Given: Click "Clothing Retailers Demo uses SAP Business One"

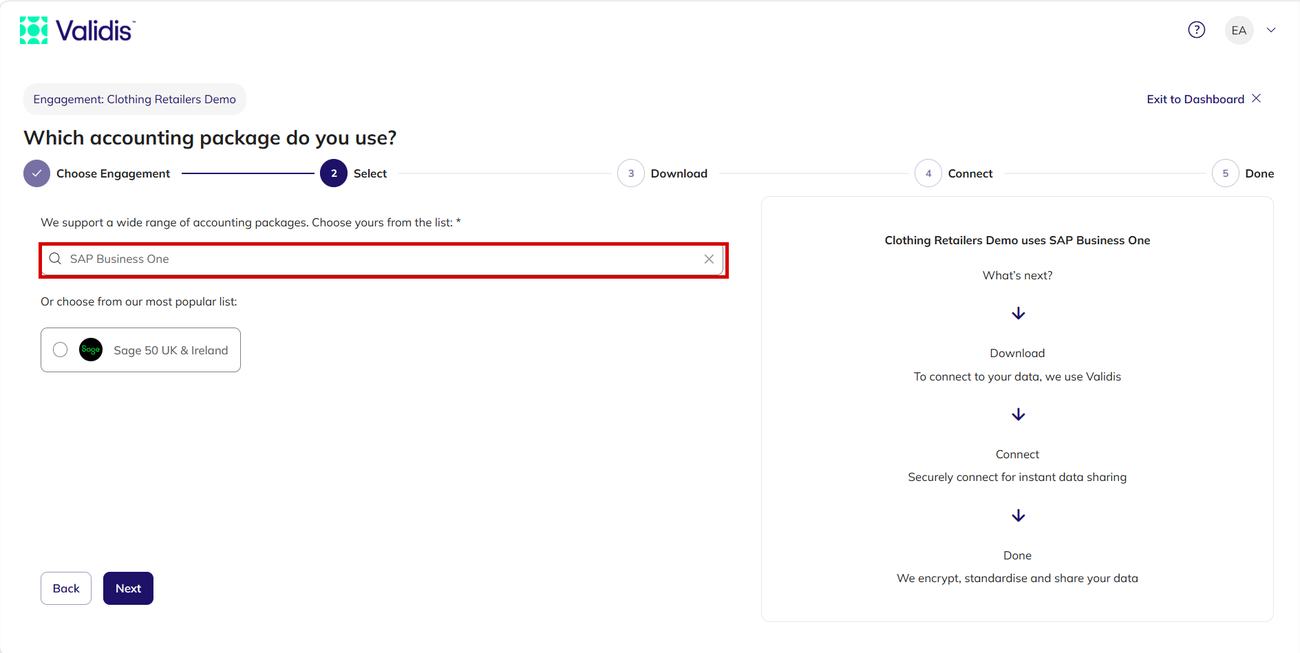Looking at the screenshot, I should pos(1017,240).
